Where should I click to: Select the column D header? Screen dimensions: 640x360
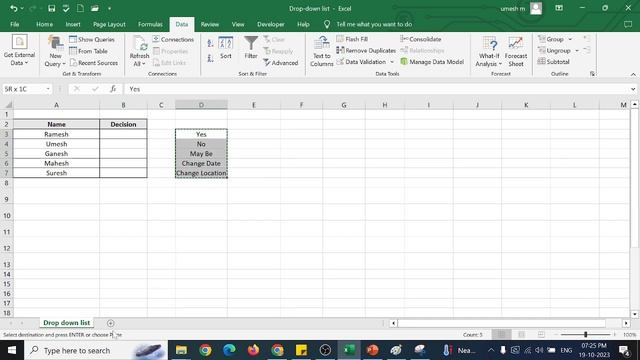[x=201, y=105]
